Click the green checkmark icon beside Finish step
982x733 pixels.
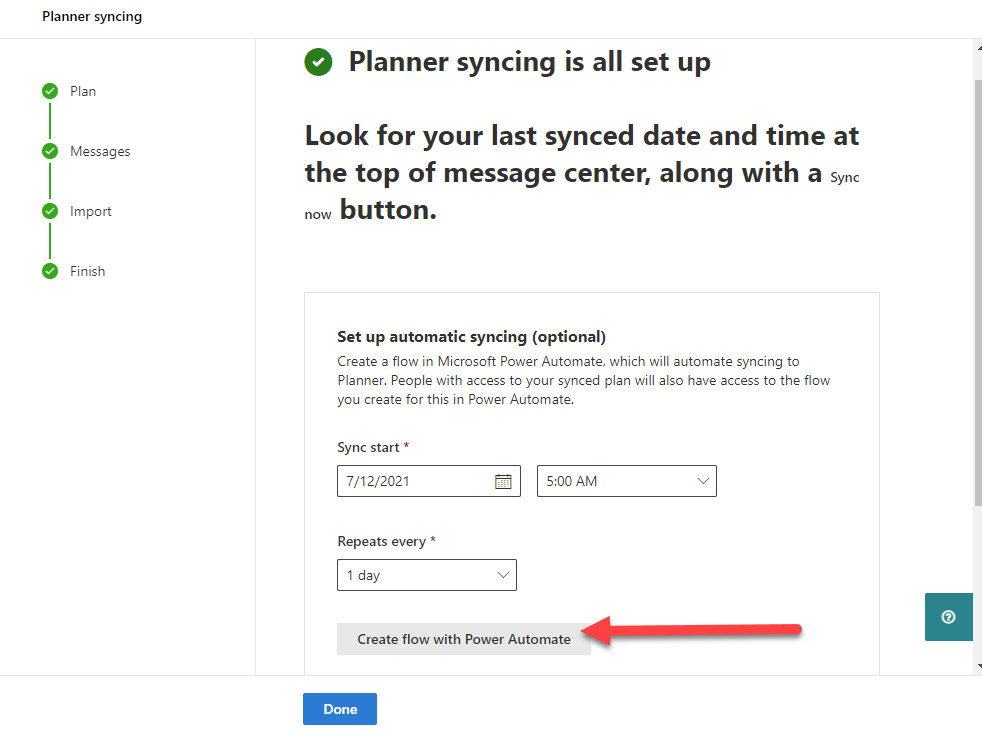tap(50, 271)
